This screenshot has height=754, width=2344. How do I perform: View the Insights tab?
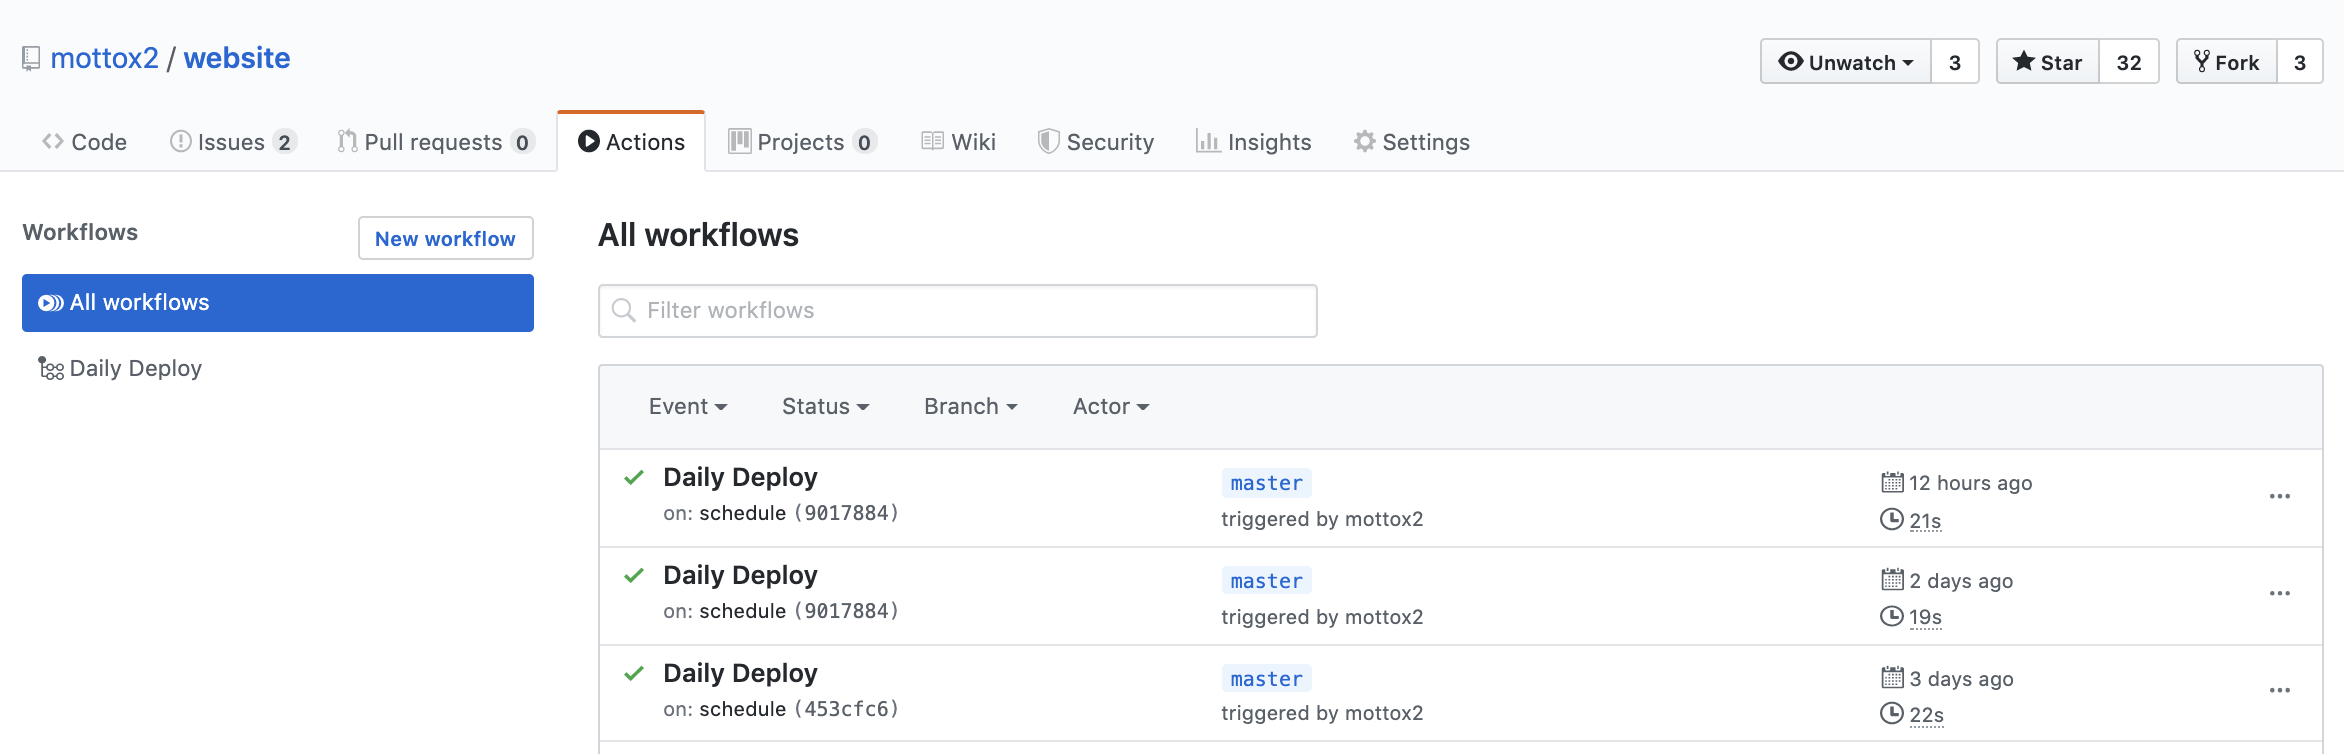pyautogui.click(x=1253, y=142)
